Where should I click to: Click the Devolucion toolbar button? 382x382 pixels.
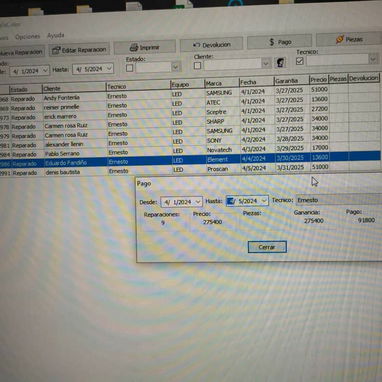212,45
